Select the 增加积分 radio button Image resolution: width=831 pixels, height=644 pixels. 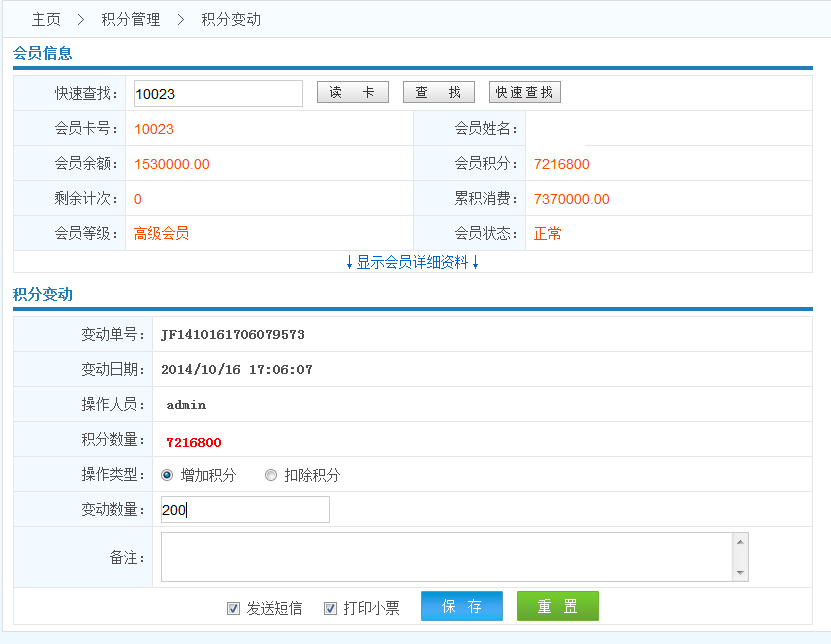(x=167, y=475)
